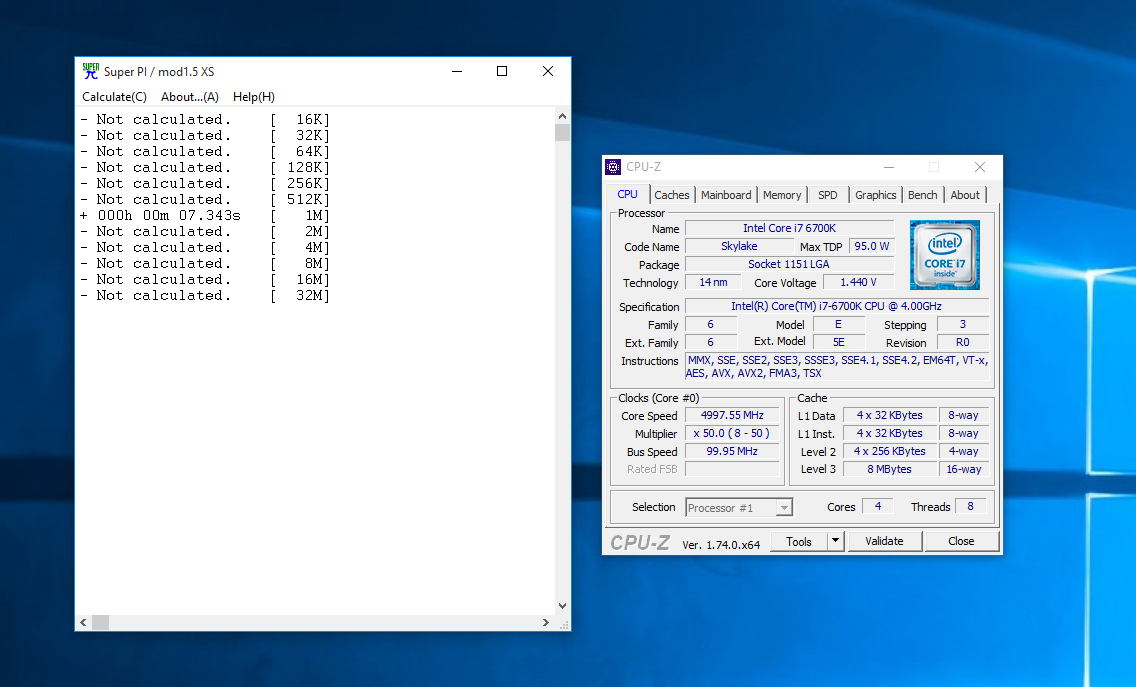Click the Name field 'Intel Core i7 6700K'

click(789, 228)
